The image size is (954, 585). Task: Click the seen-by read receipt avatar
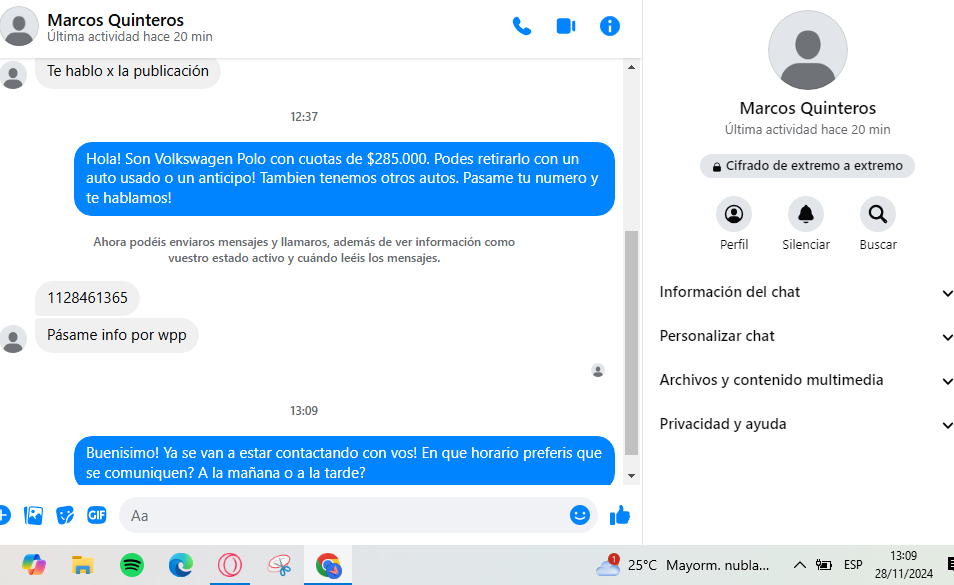click(x=598, y=370)
